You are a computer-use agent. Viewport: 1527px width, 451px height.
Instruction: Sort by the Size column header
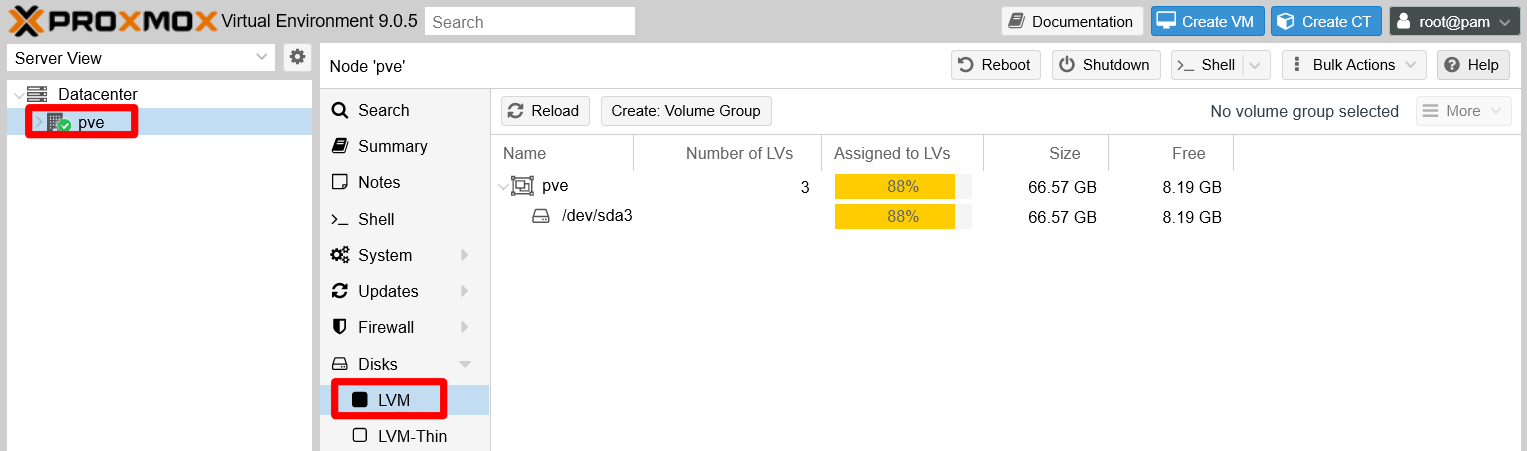[1046, 153]
